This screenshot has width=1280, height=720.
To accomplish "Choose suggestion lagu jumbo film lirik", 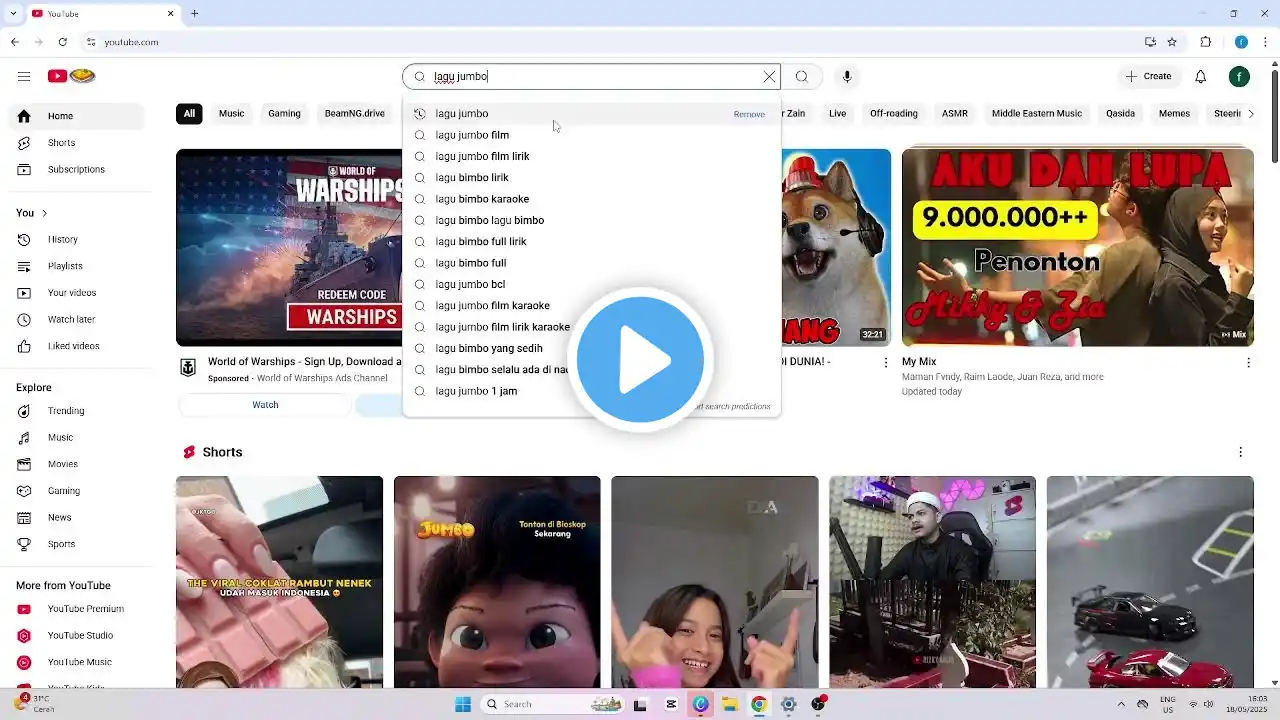I will click(x=591, y=156).
